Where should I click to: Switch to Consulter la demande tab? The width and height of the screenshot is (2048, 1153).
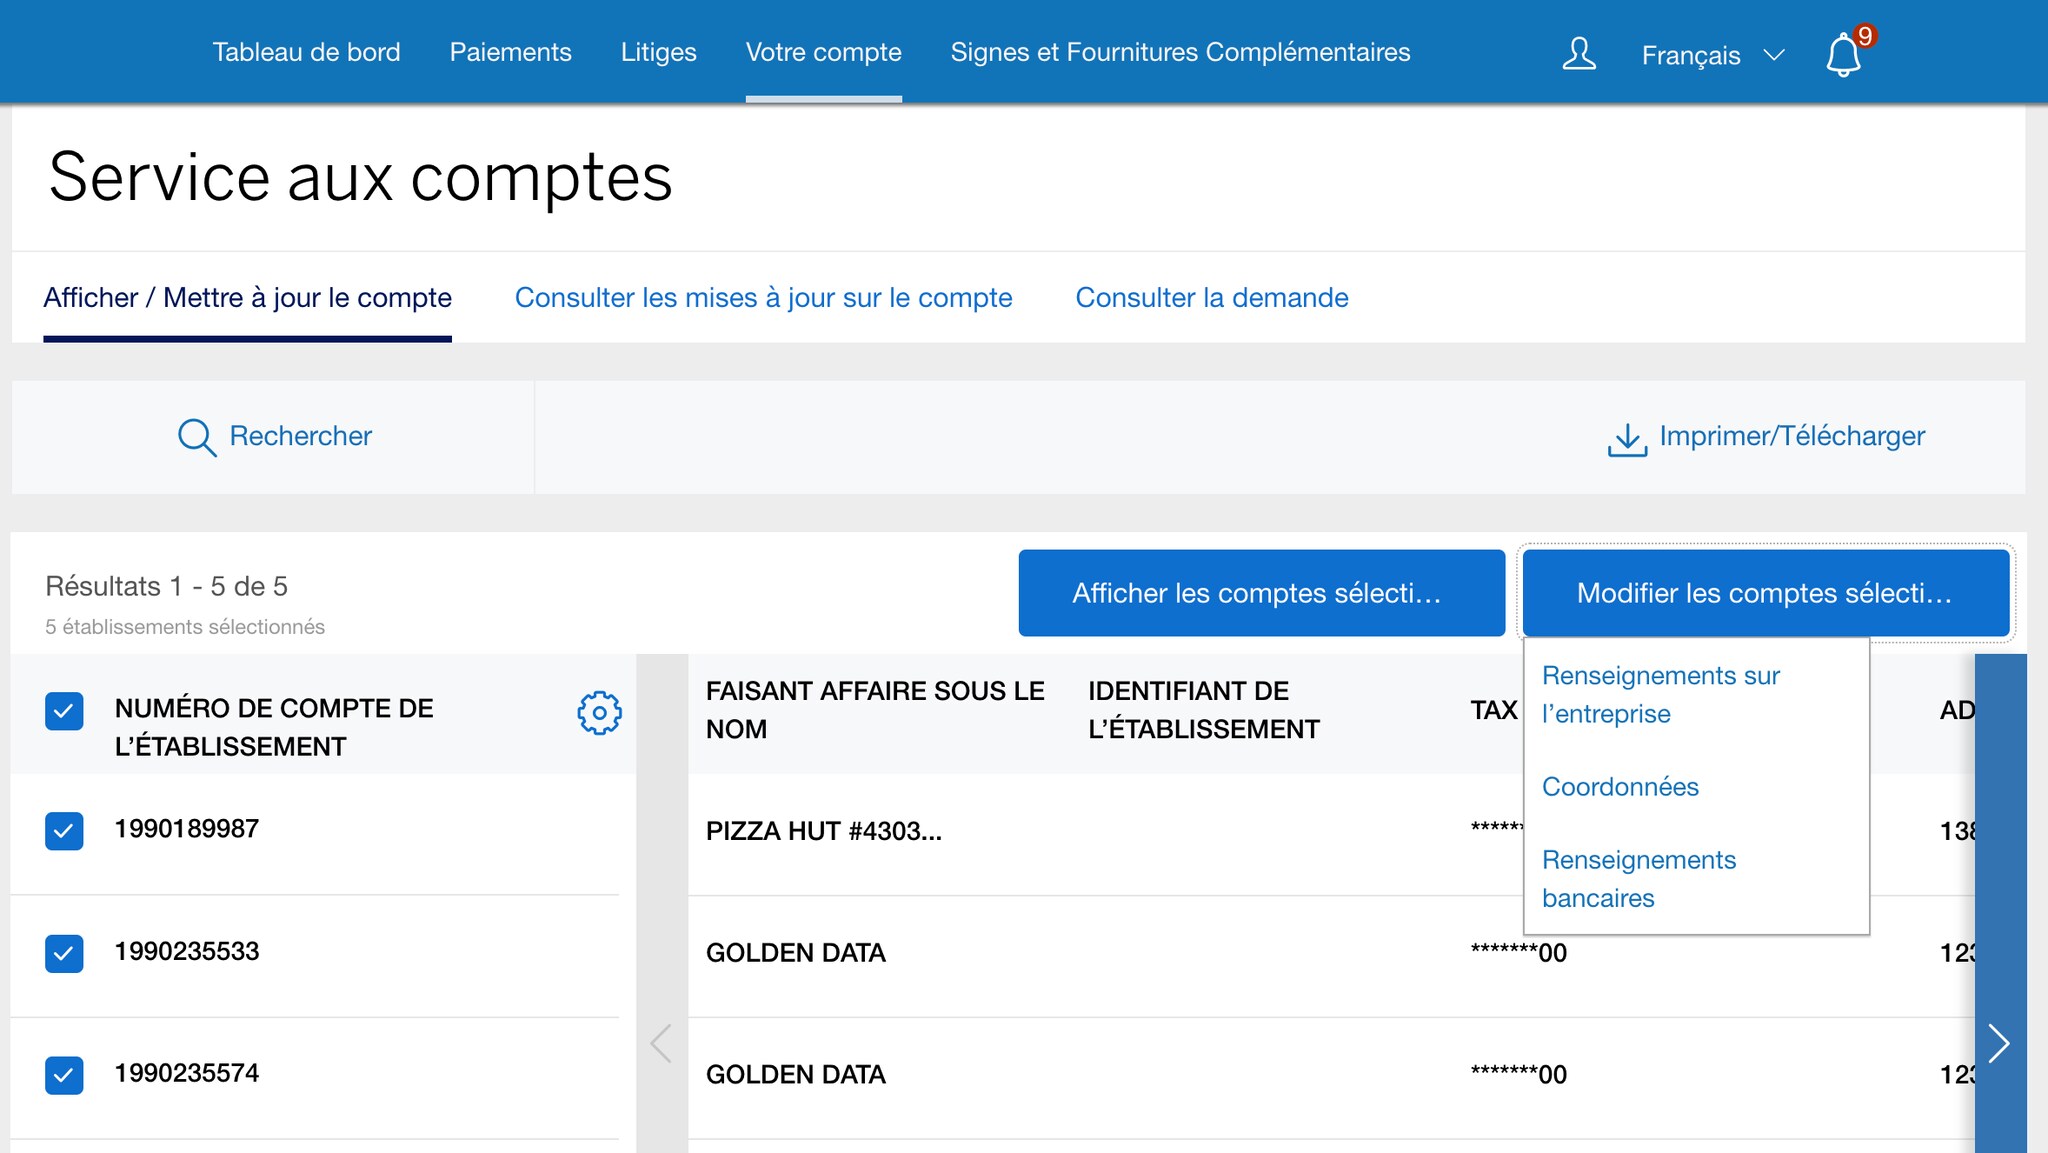click(1211, 298)
